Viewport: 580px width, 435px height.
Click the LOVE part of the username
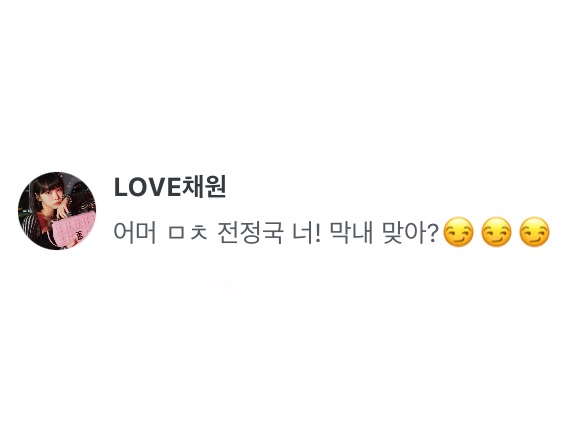pos(147,188)
